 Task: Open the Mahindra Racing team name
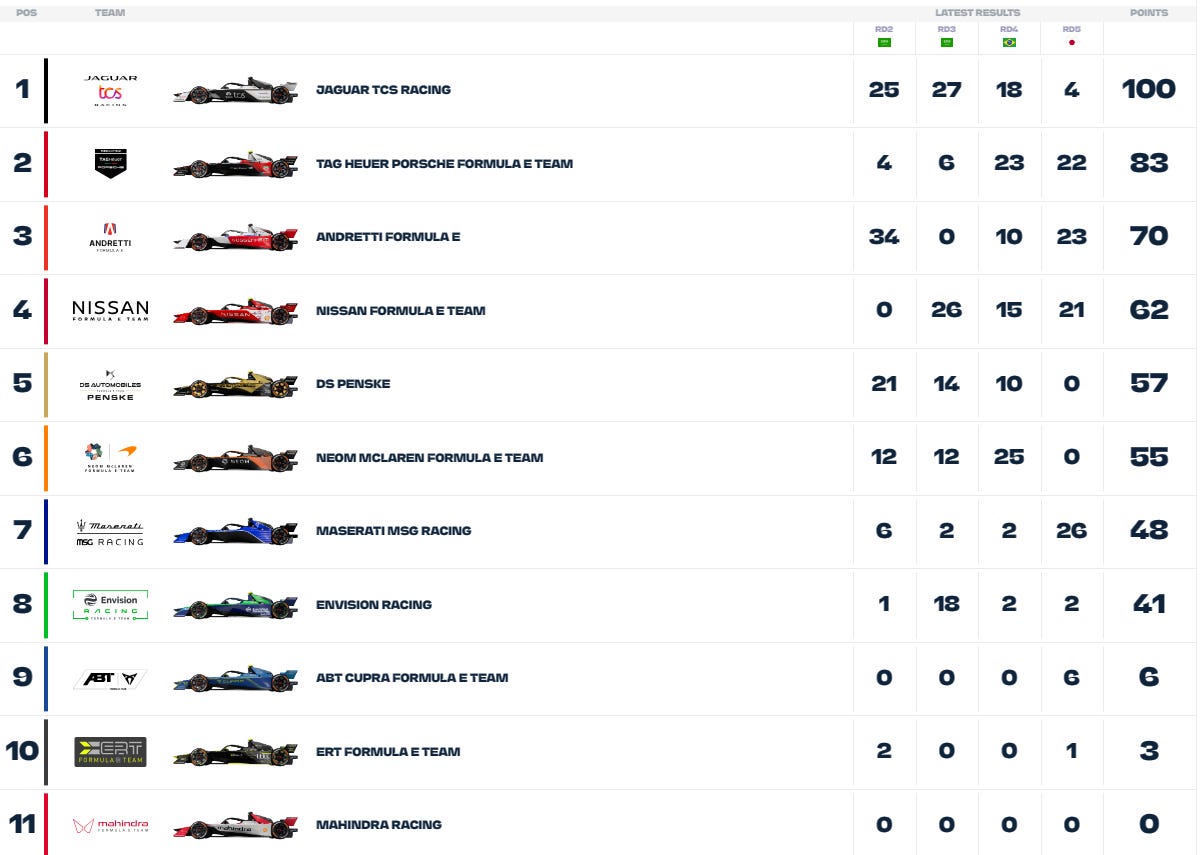(378, 825)
